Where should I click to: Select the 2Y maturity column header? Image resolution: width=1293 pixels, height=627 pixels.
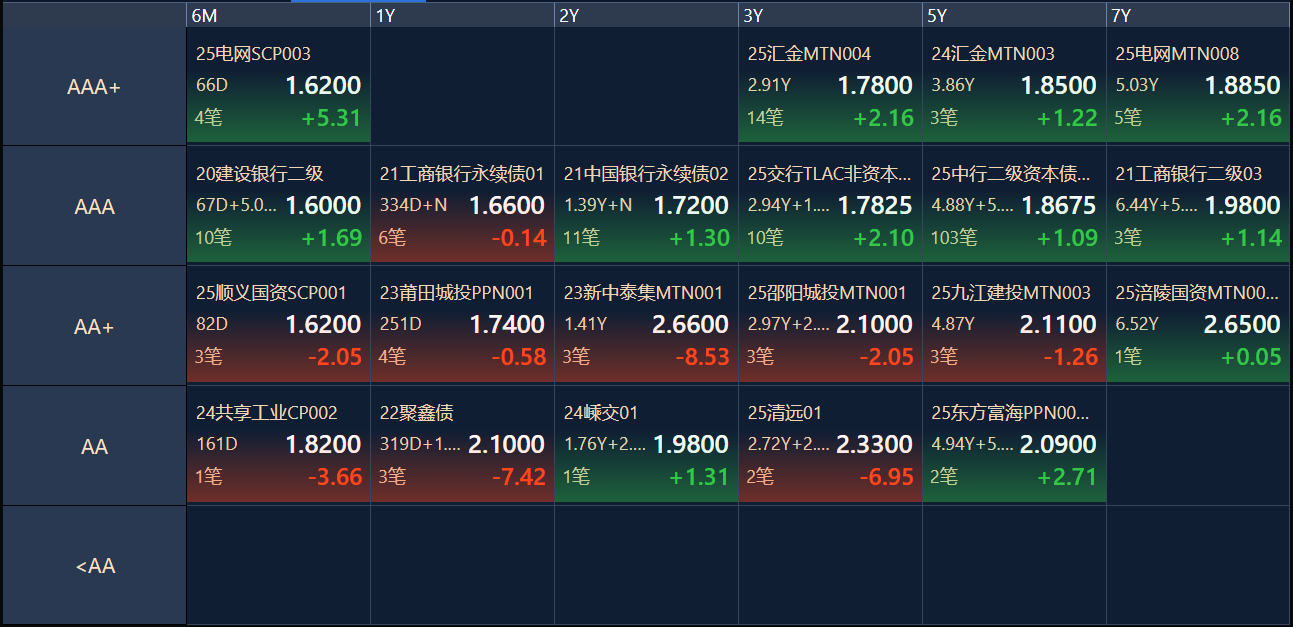click(646, 15)
